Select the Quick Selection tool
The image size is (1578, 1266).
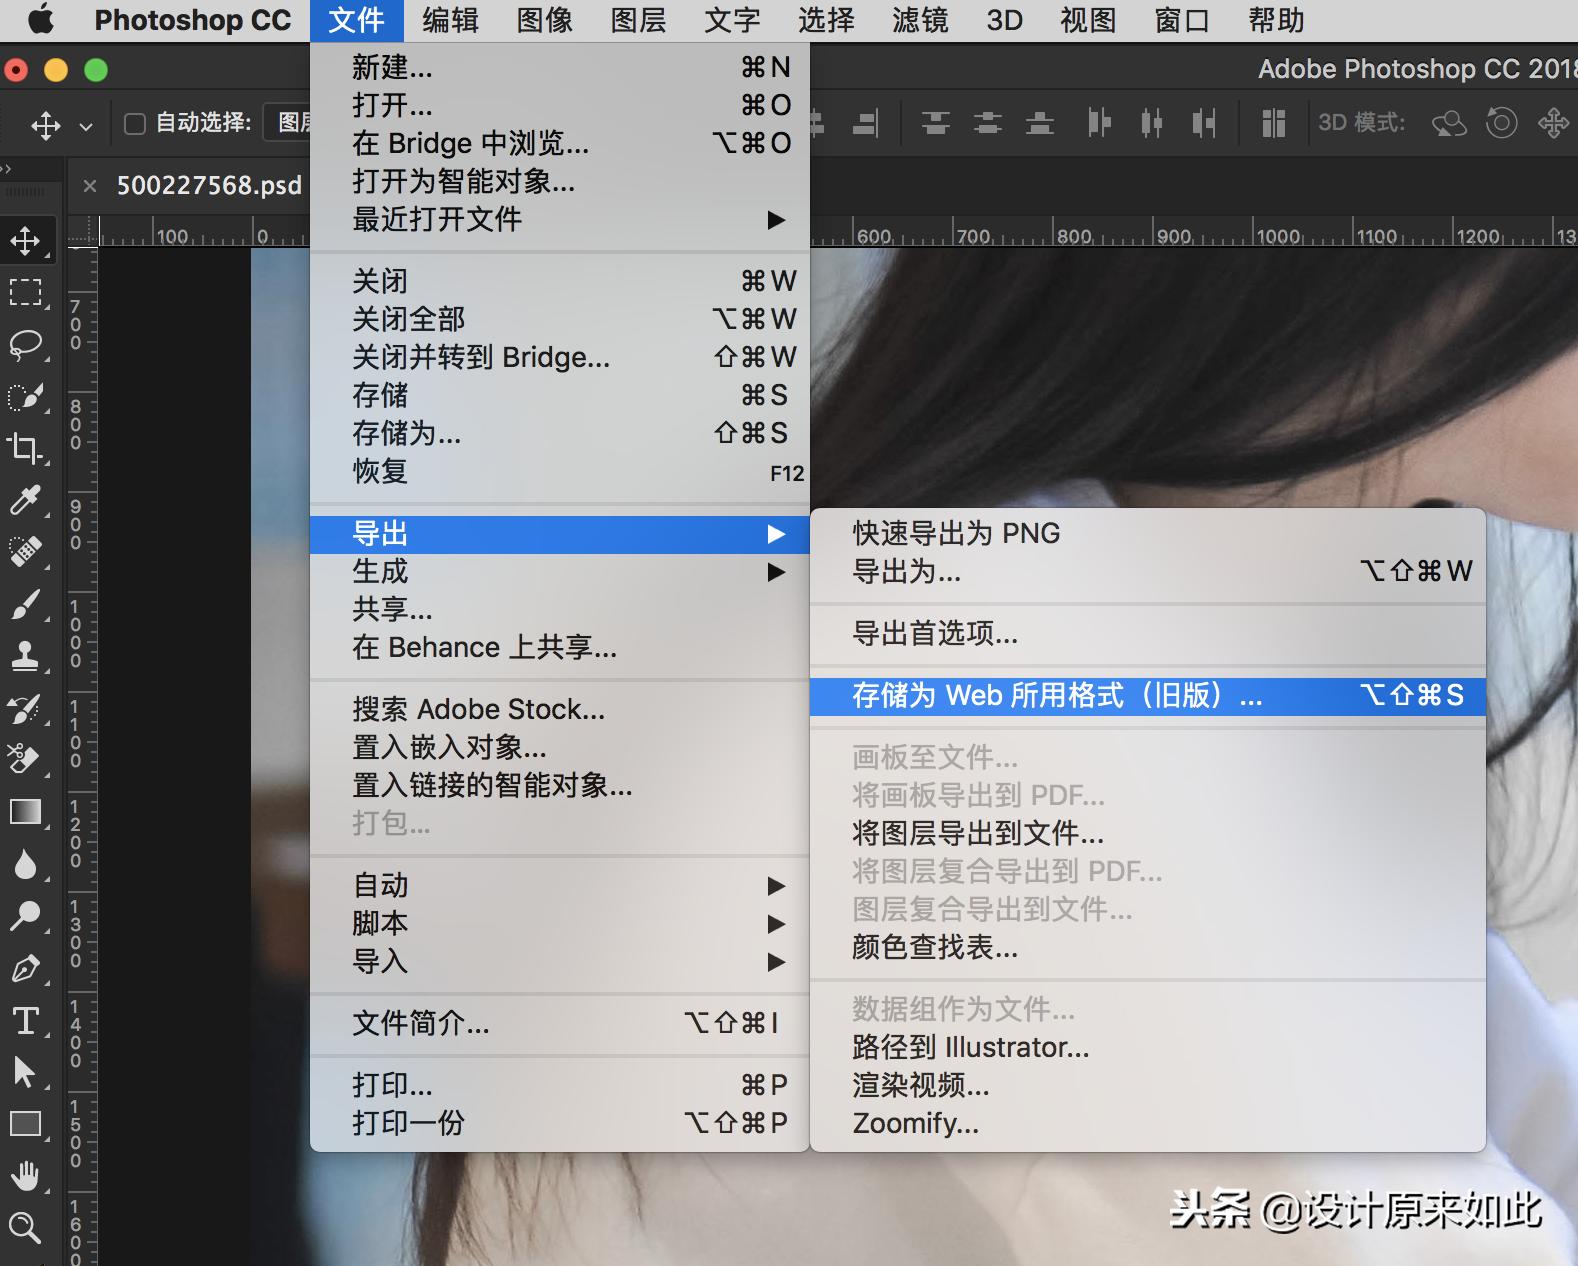click(x=25, y=397)
